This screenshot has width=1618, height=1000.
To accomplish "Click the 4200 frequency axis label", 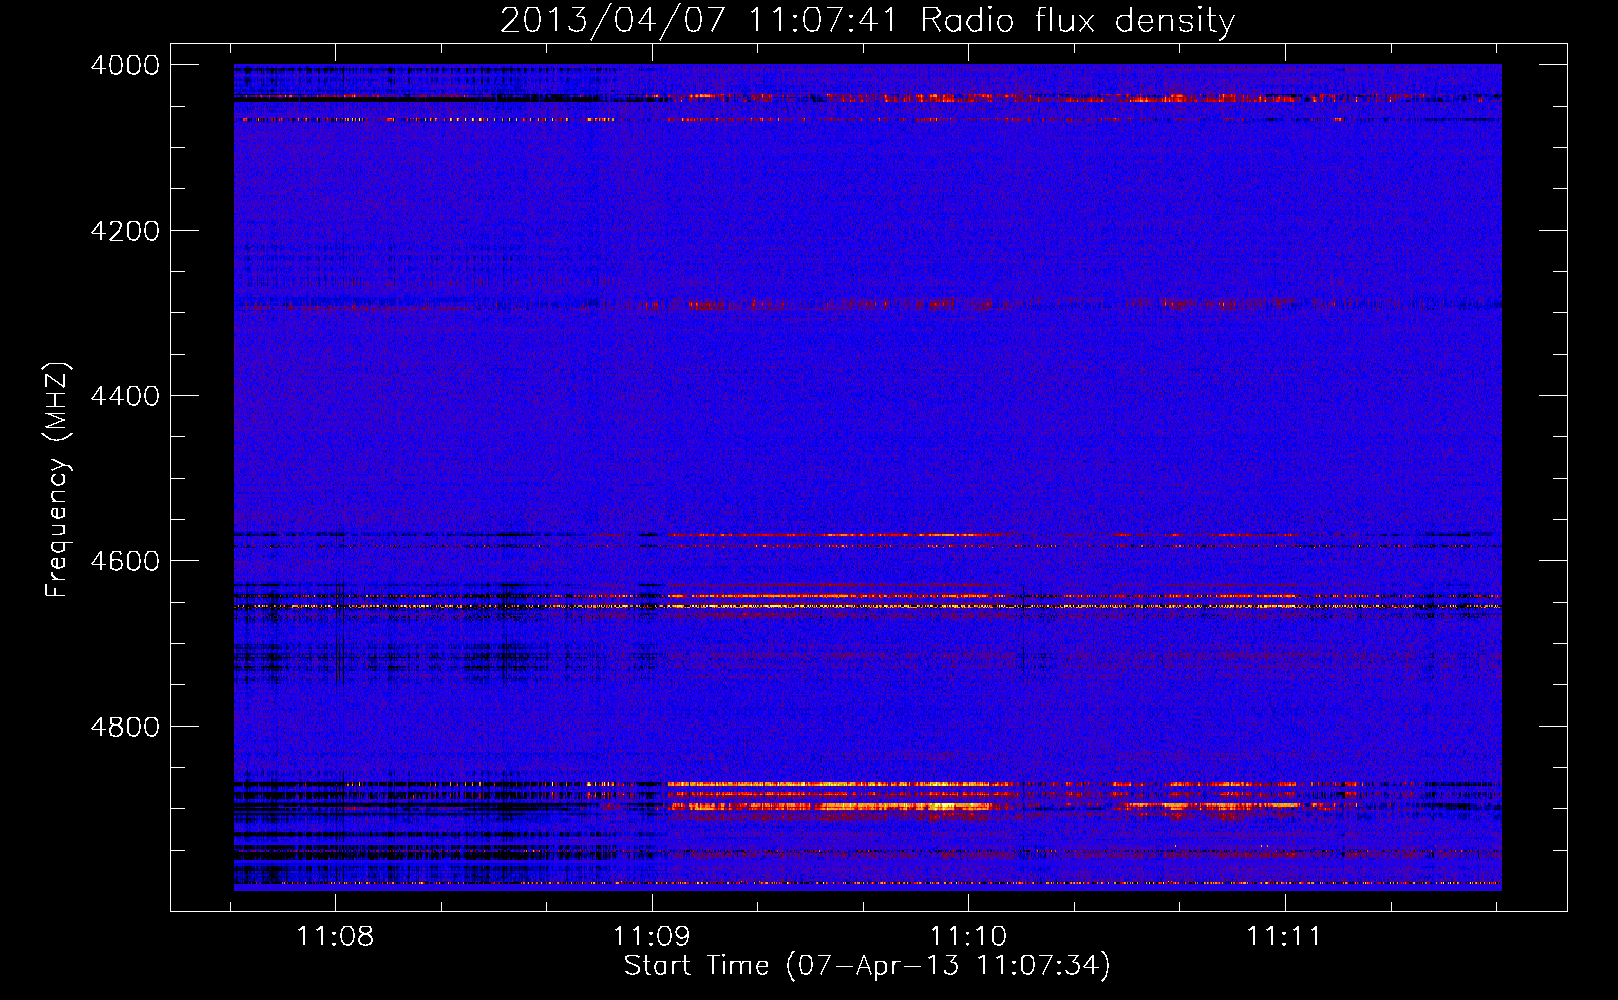I will pyautogui.click(x=125, y=231).
